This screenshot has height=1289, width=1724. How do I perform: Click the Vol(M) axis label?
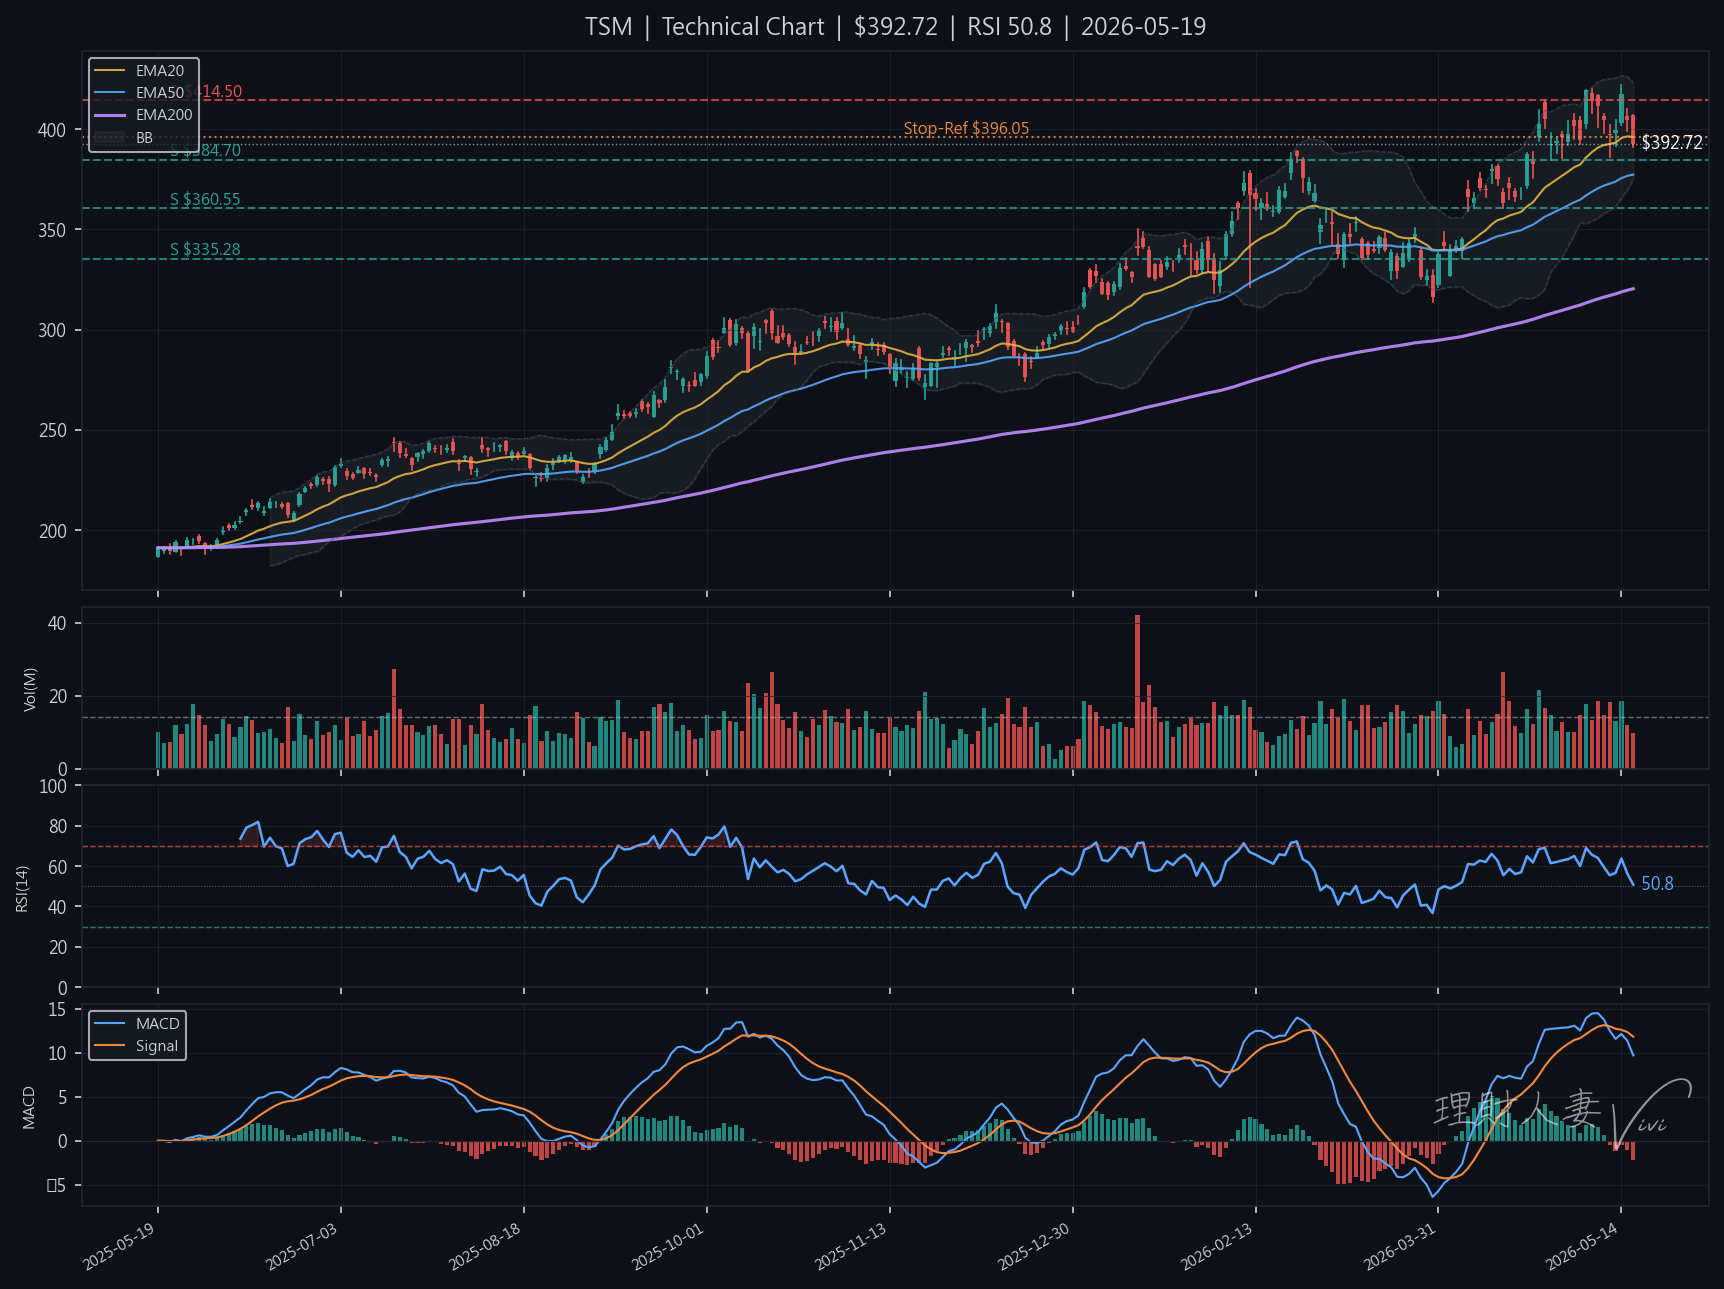click(x=30, y=689)
